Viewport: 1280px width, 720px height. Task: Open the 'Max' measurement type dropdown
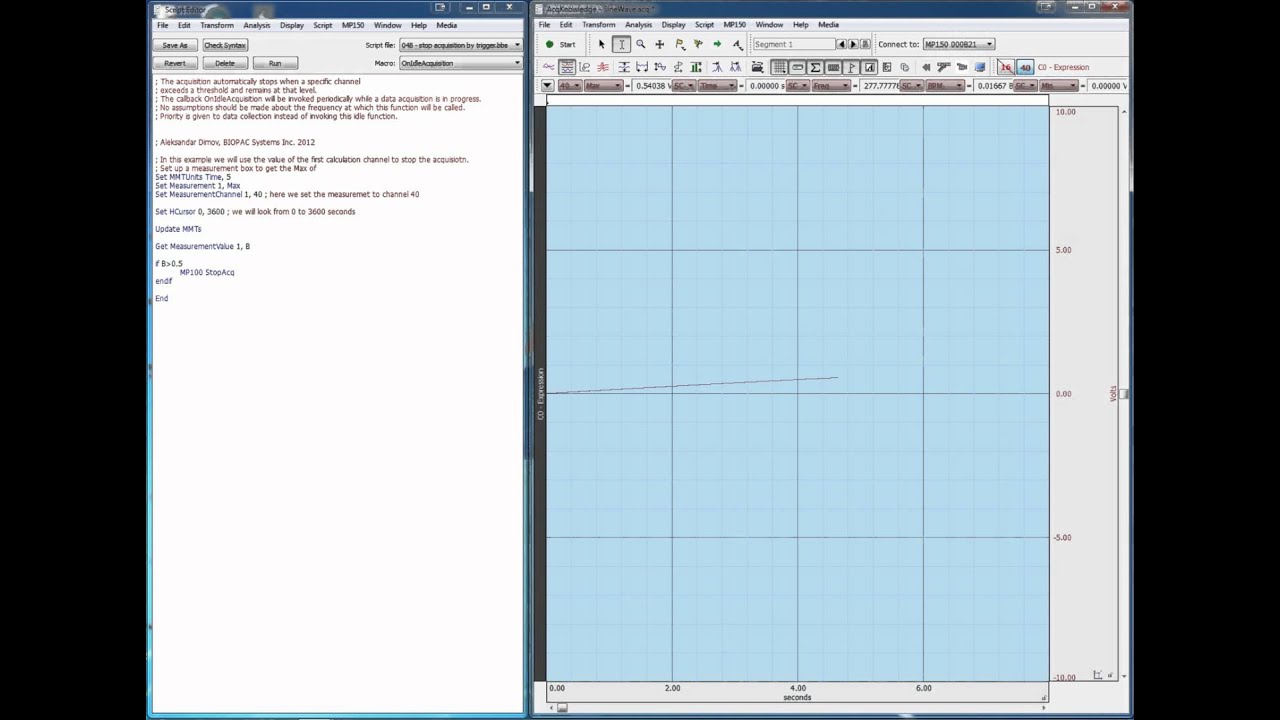tap(604, 86)
